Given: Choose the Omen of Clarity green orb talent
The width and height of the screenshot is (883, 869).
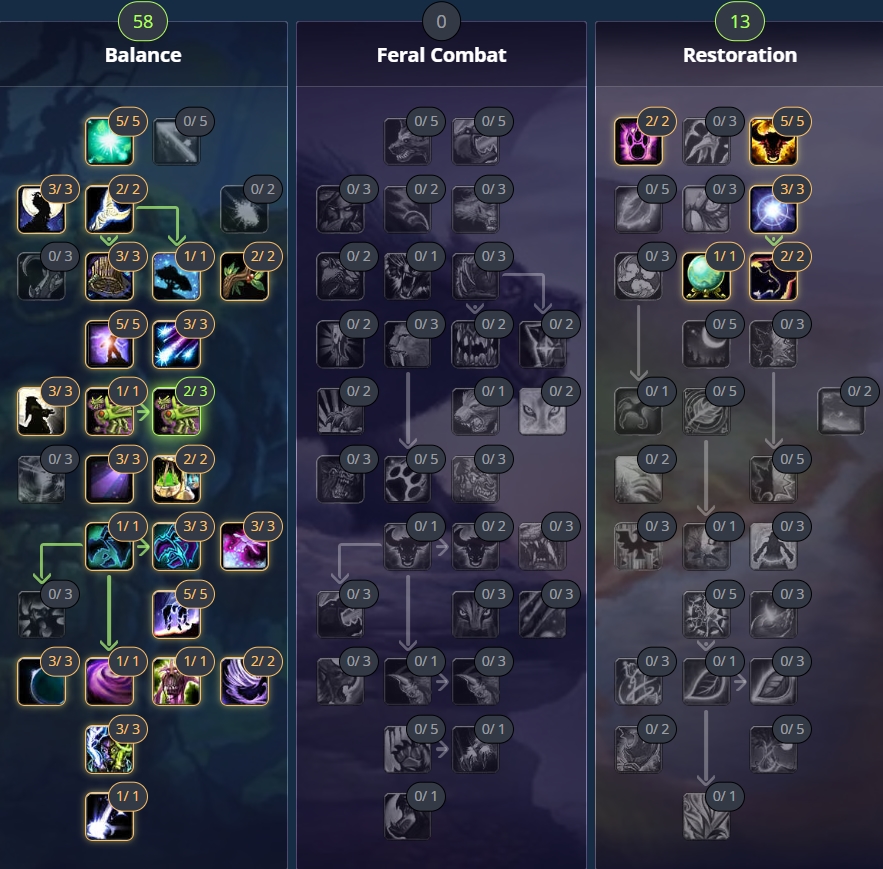Looking at the screenshot, I should point(706,277).
